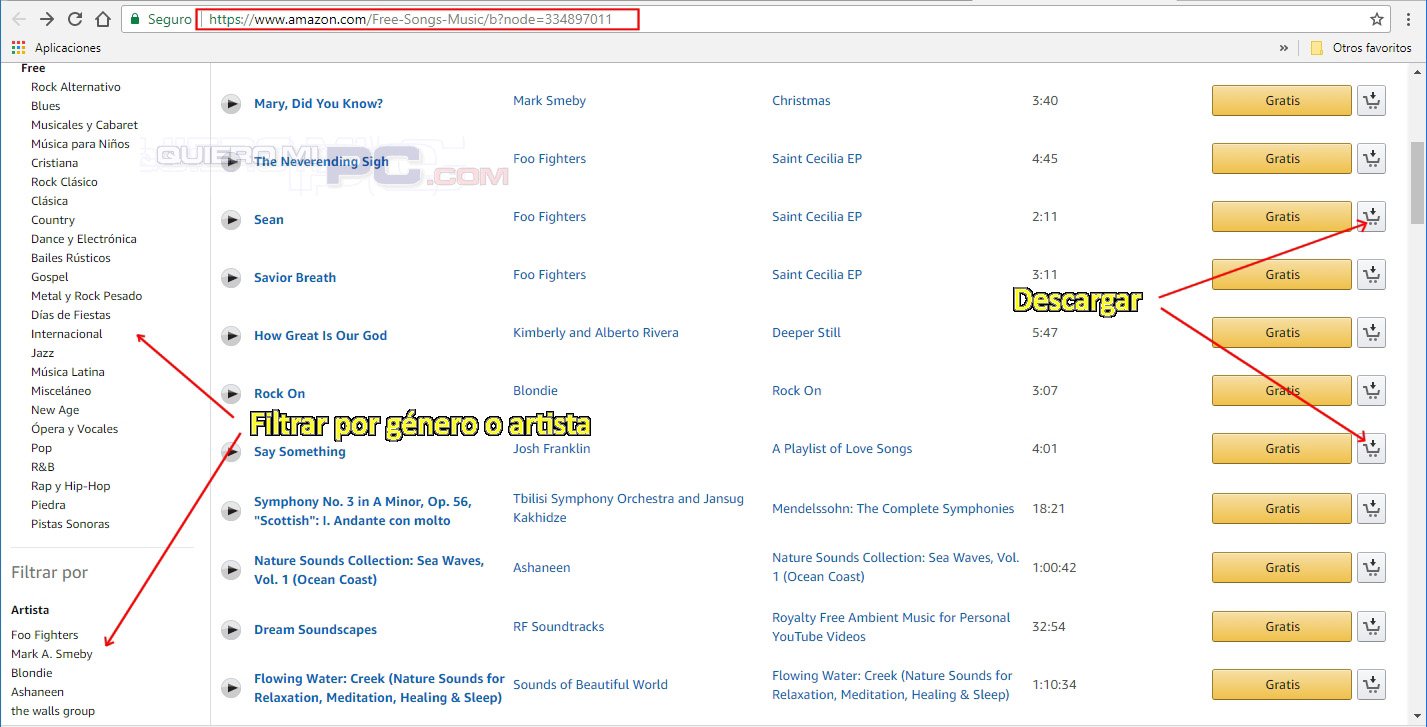Open album A Playlist of Love Songs
Screen dimensions: 1427x727
(x=842, y=449)
